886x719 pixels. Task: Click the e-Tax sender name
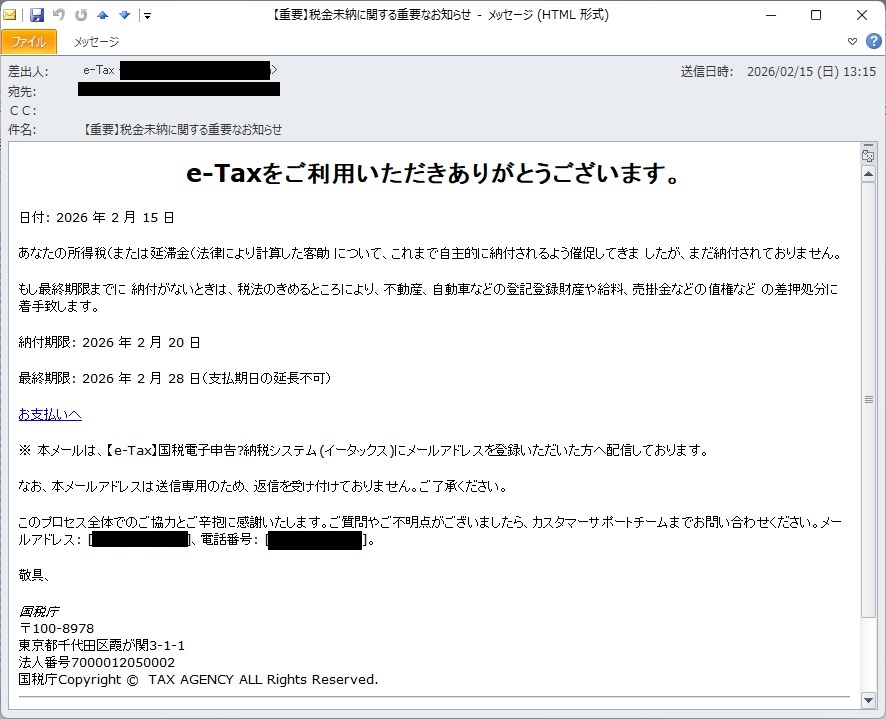pyautogui.click(x=98, y=70)
